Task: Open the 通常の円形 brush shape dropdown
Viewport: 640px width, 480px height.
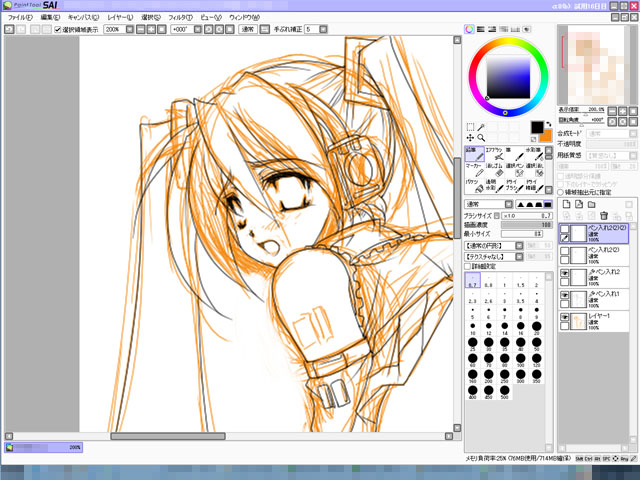Action: click(519, 246)
